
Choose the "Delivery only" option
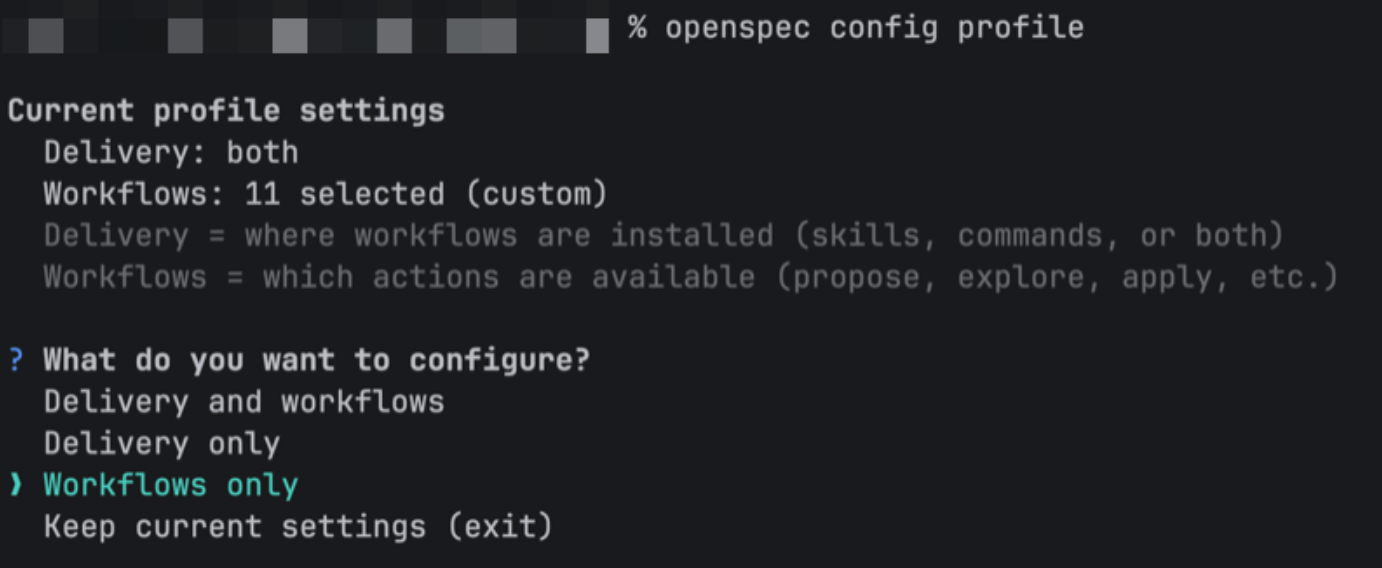coord(161,444)
